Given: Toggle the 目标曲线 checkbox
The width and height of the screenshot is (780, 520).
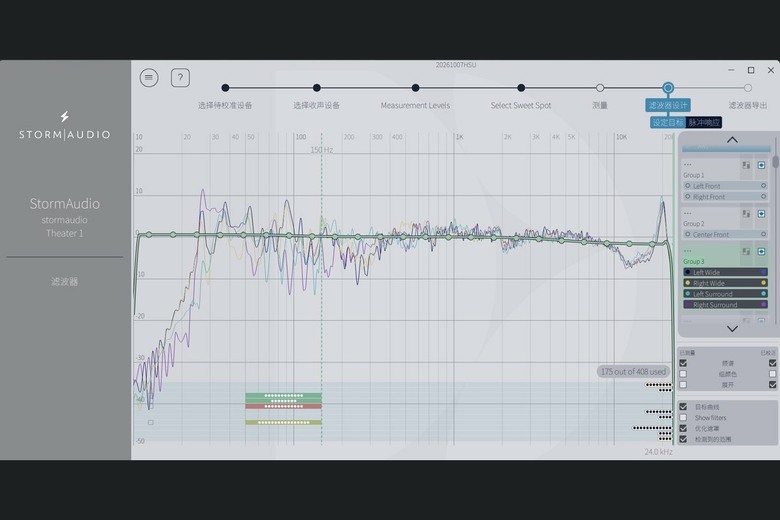Looking at the screenshot, I should (x=683, y=407).
